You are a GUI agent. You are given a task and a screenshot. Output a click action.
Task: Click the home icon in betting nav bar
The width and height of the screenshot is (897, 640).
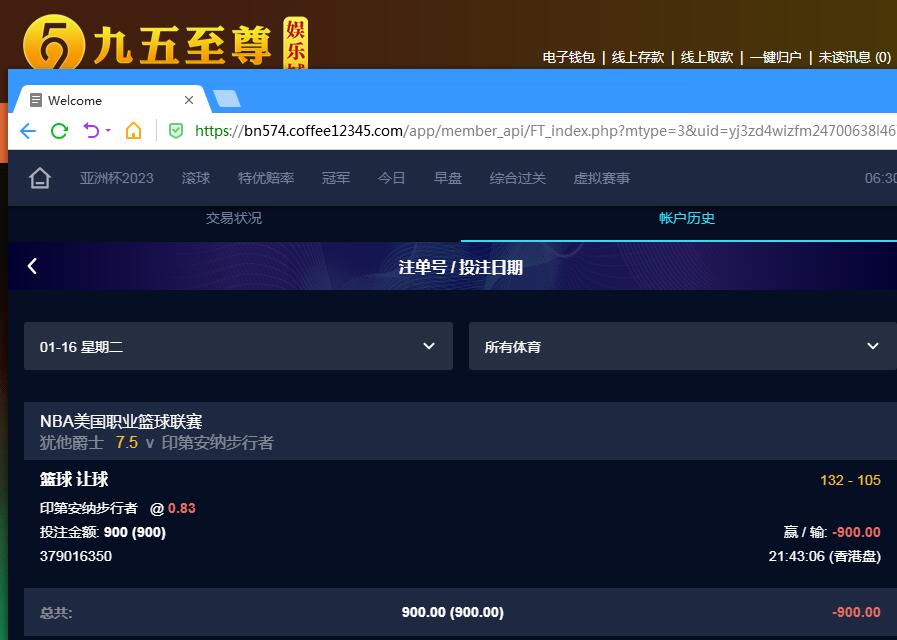39,178
